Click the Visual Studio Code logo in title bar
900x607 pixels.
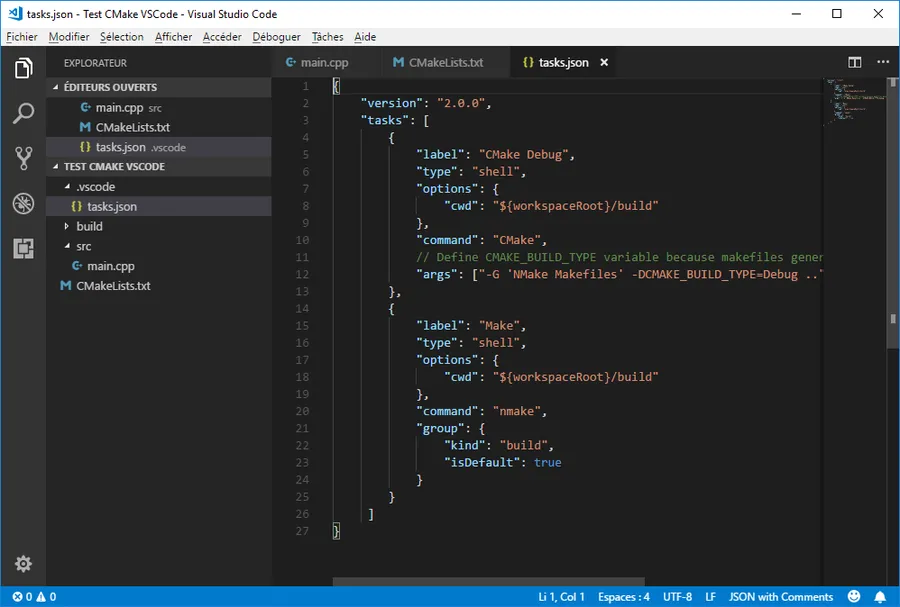click(x=15, y=14)
